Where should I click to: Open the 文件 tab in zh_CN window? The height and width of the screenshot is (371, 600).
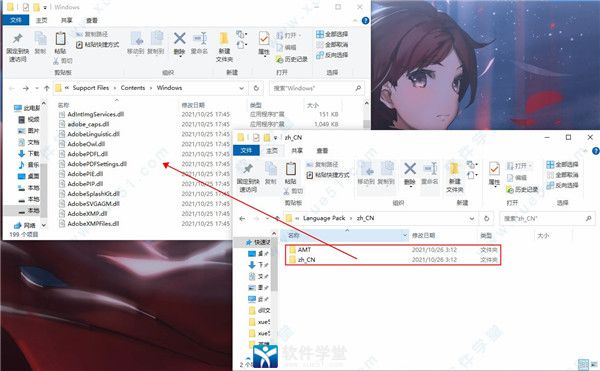coord(246,150)
